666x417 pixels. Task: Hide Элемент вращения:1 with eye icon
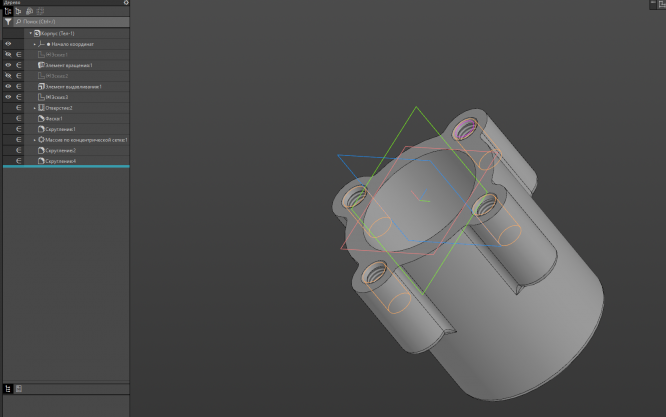(7, 65)
